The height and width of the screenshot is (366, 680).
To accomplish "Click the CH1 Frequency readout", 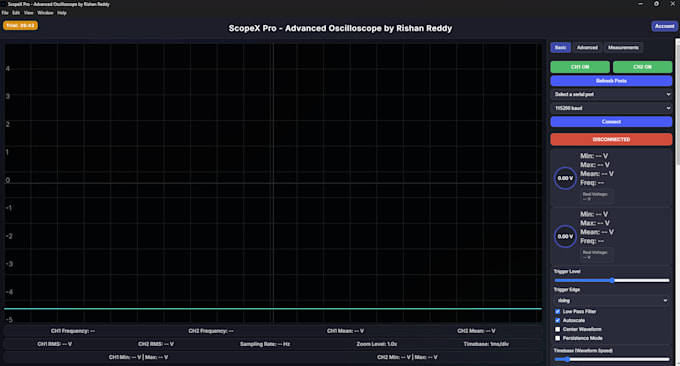I will point(72,331).
